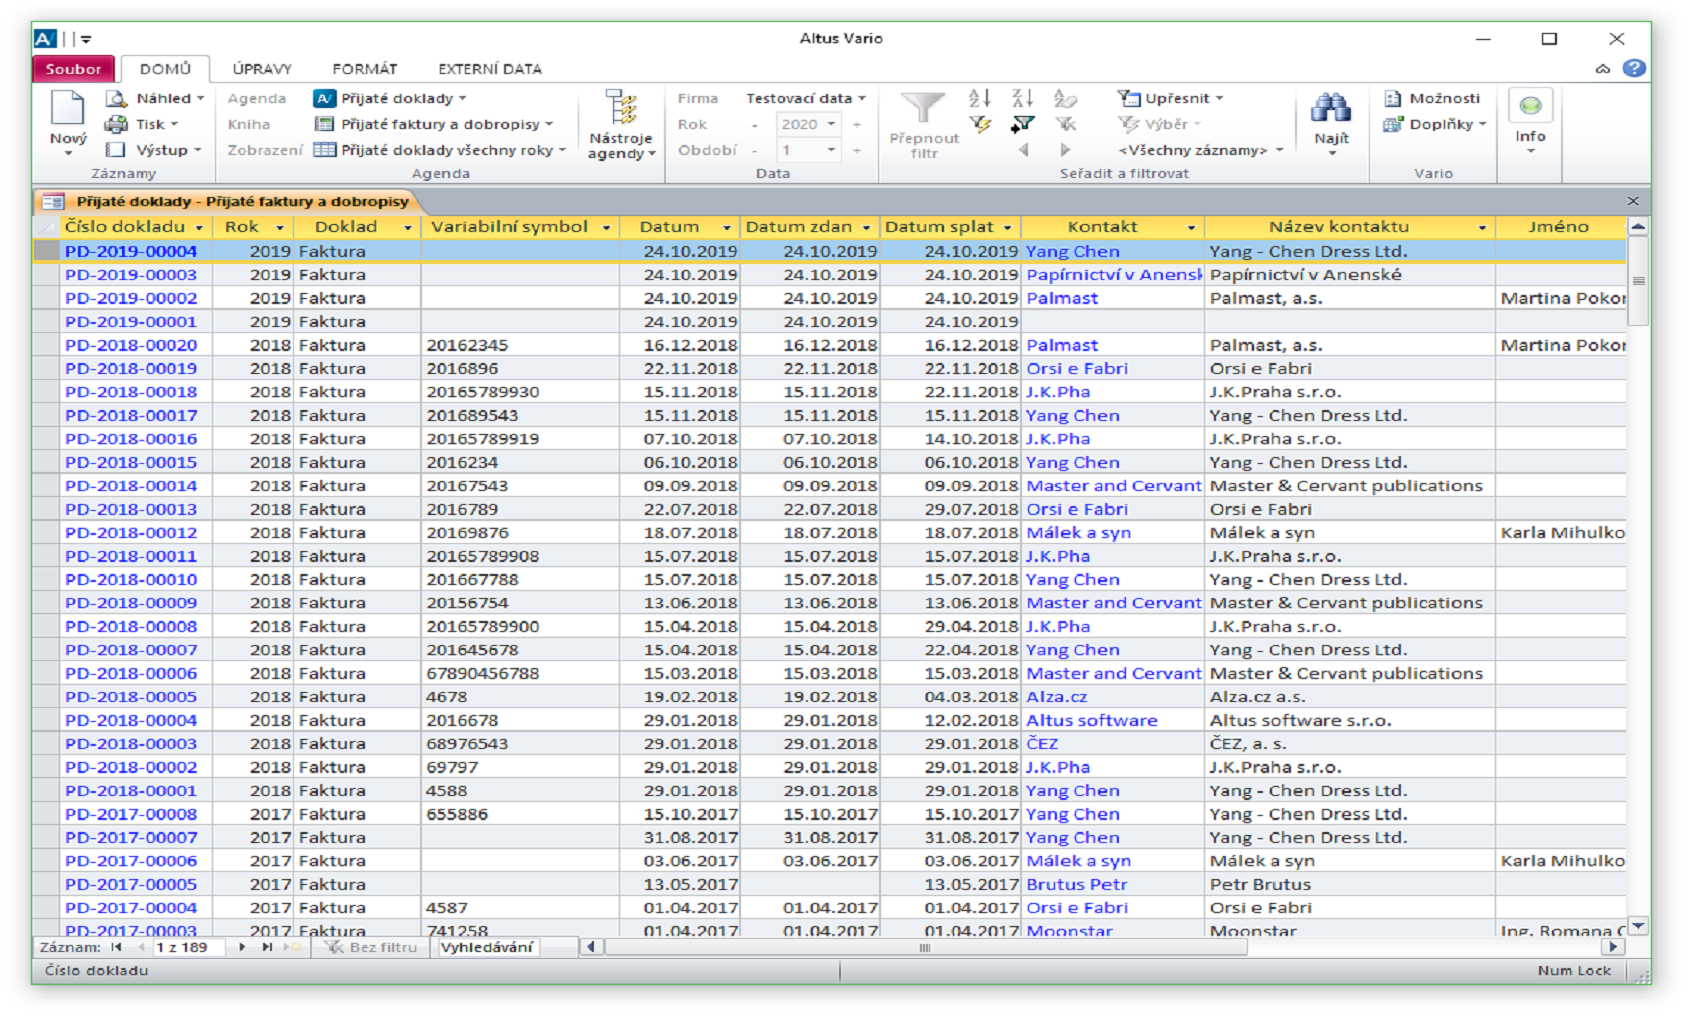1689x1020 pixels.
Task: Open Přijaté faktury a dobropisy book dropdown
Action: [x=434, y=124]
